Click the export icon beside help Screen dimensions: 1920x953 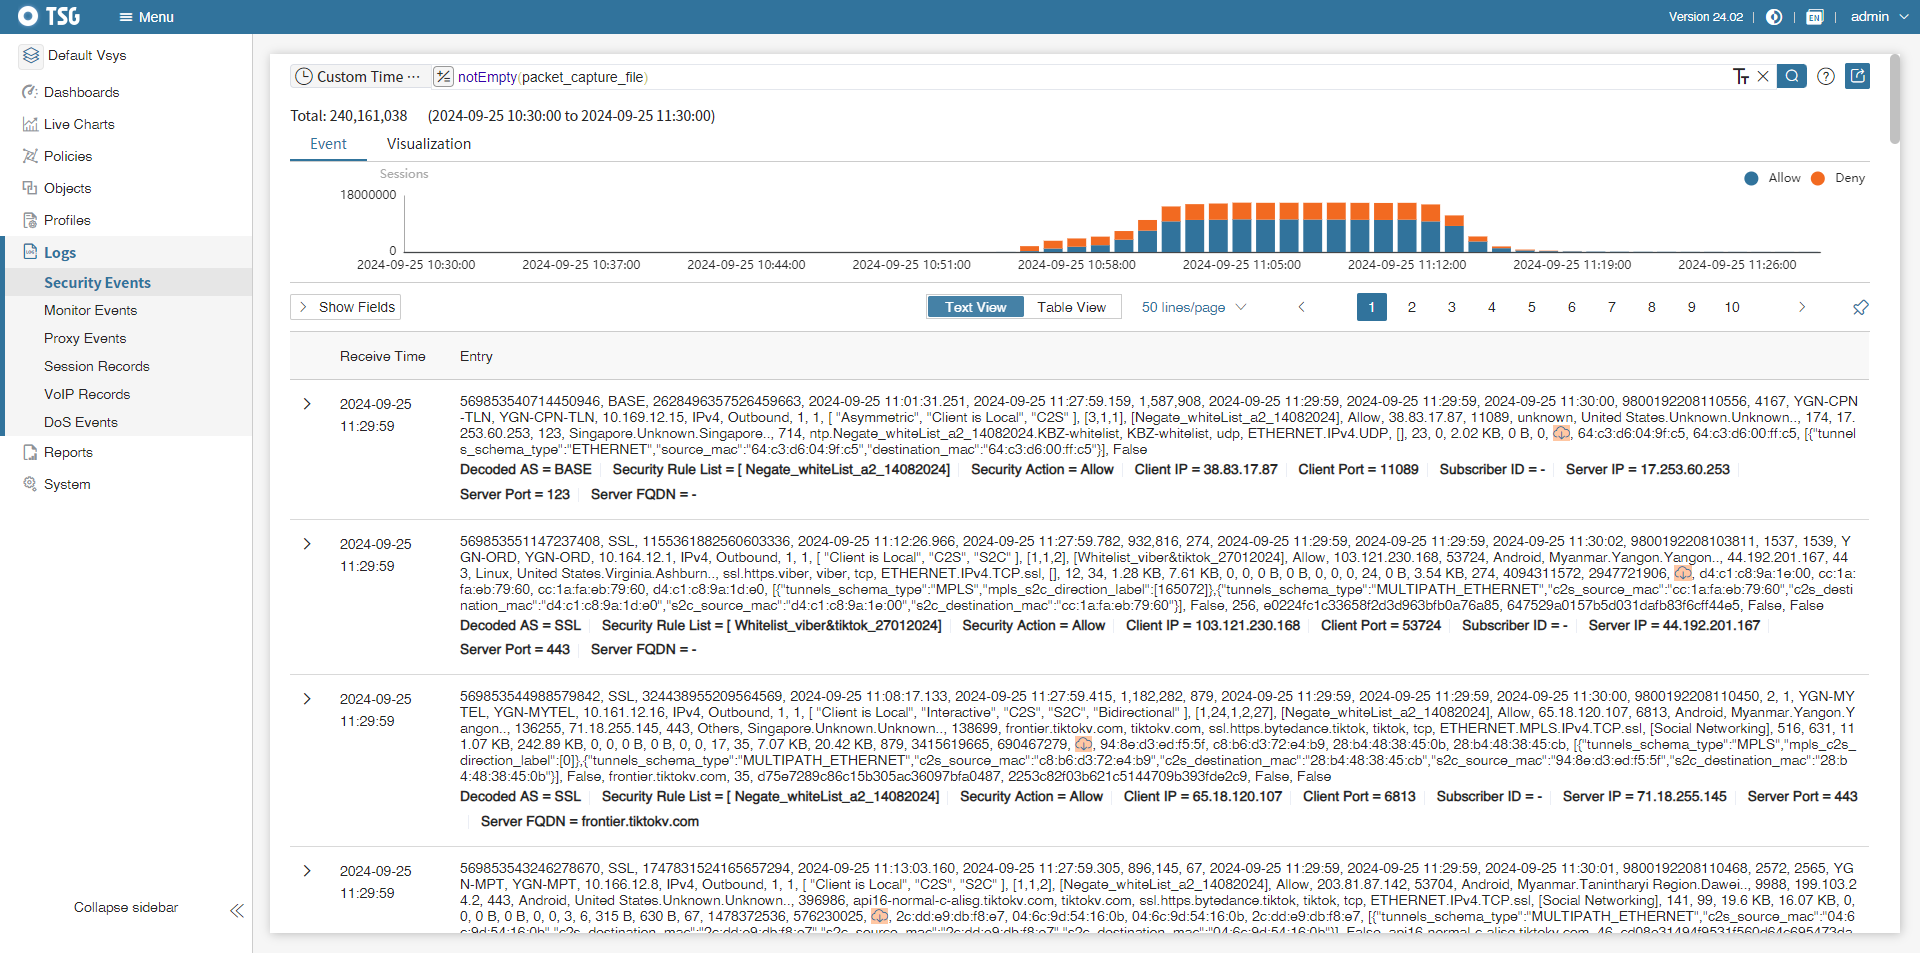[x=1858, y=76]
